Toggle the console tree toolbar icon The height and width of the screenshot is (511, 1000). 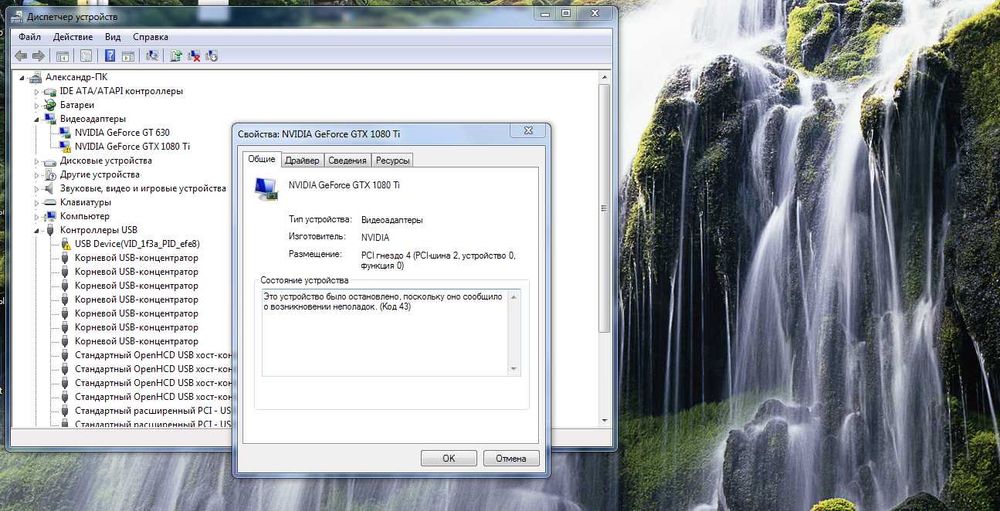tap(62, 56)
